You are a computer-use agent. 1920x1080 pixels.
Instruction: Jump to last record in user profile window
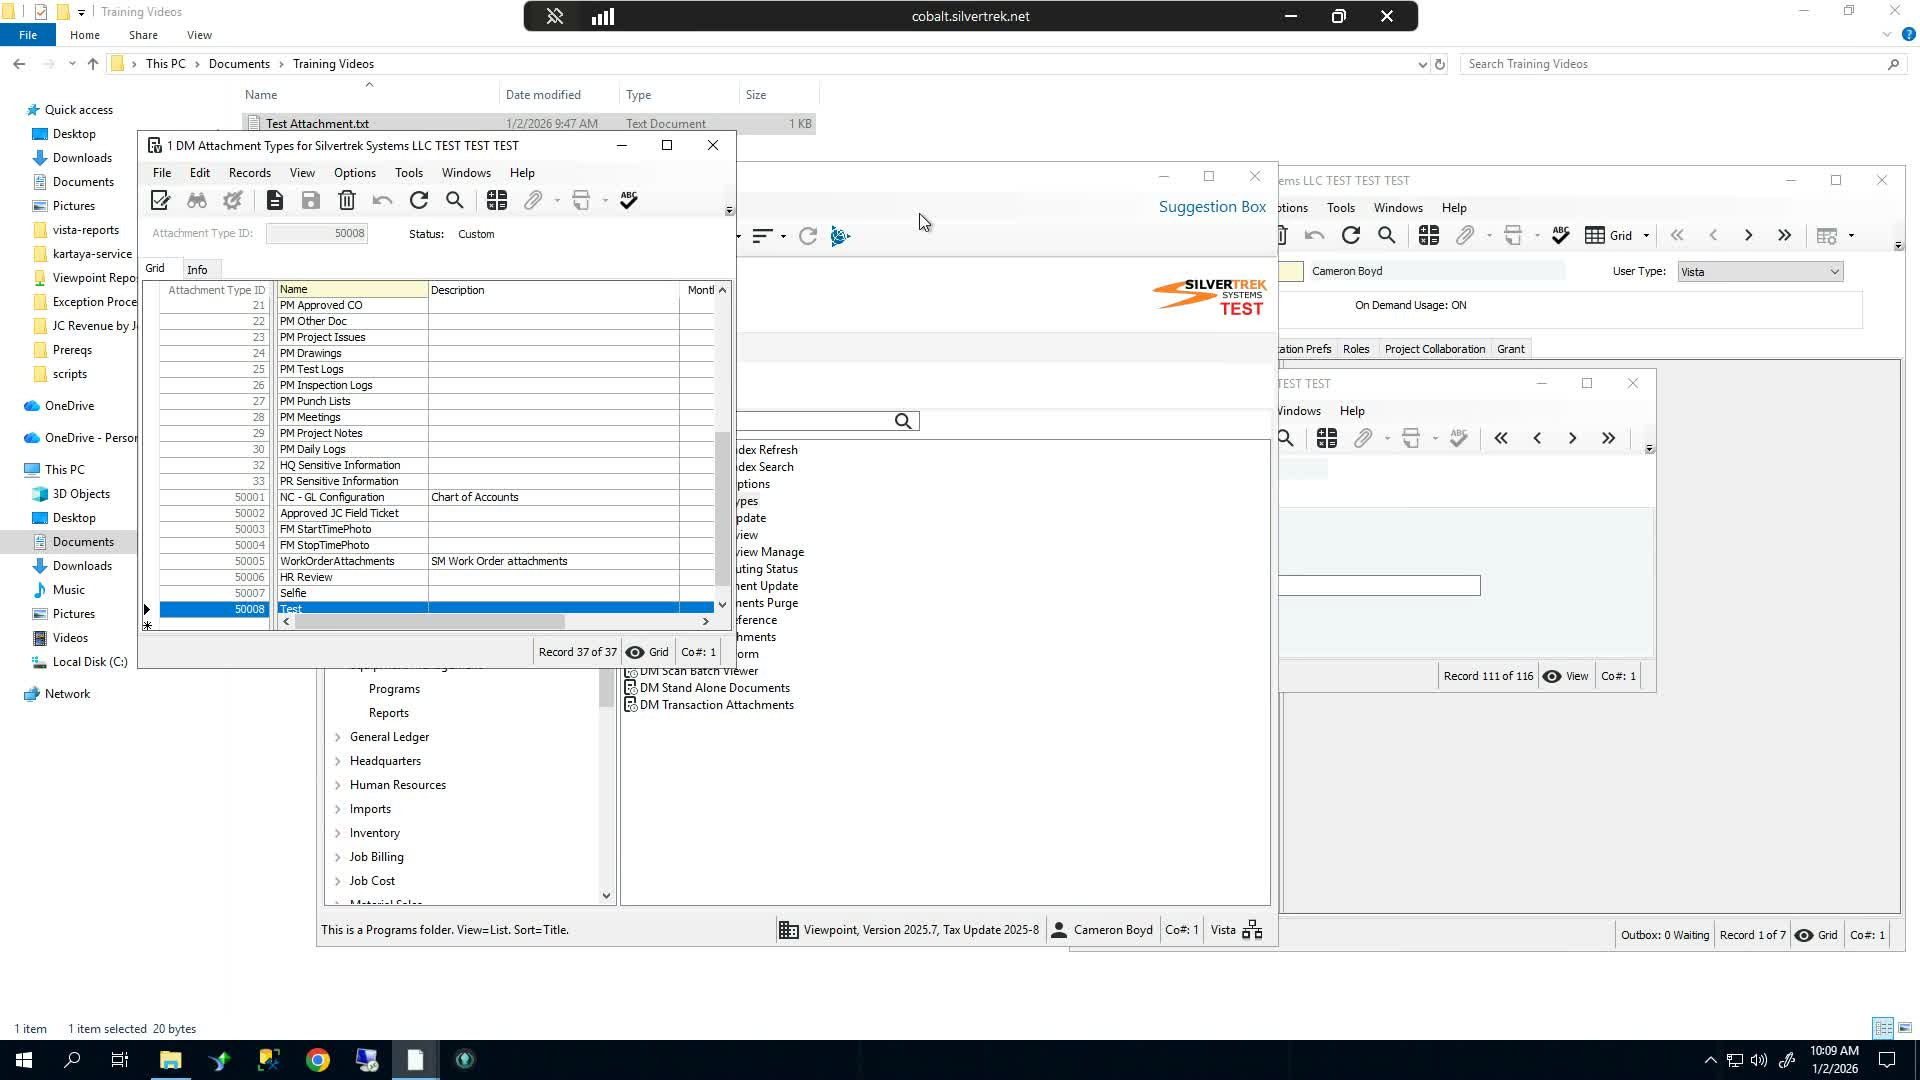pos(1785,236)
